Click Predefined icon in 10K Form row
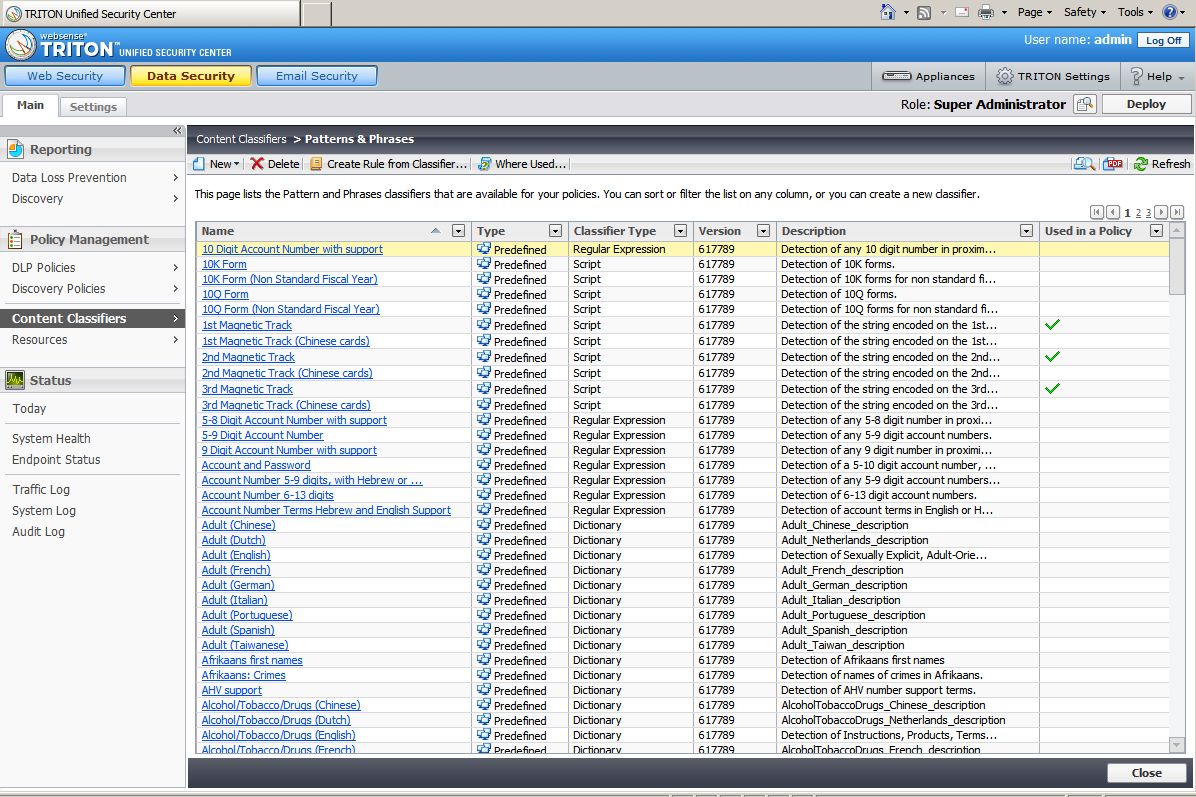This screenshot has width=1196, height=797. click(x=484, y=264)
